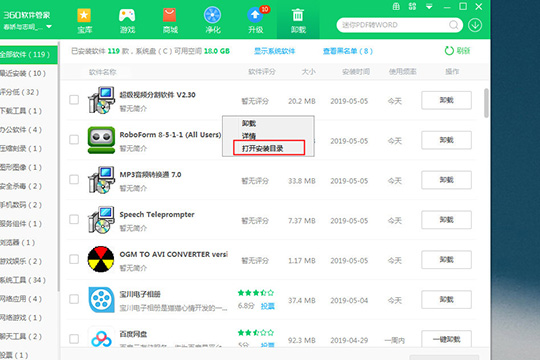Open the 宝库 star icon tab
Image resolution: width=540 pixels, height=360 pixels.
coord(84,21)
